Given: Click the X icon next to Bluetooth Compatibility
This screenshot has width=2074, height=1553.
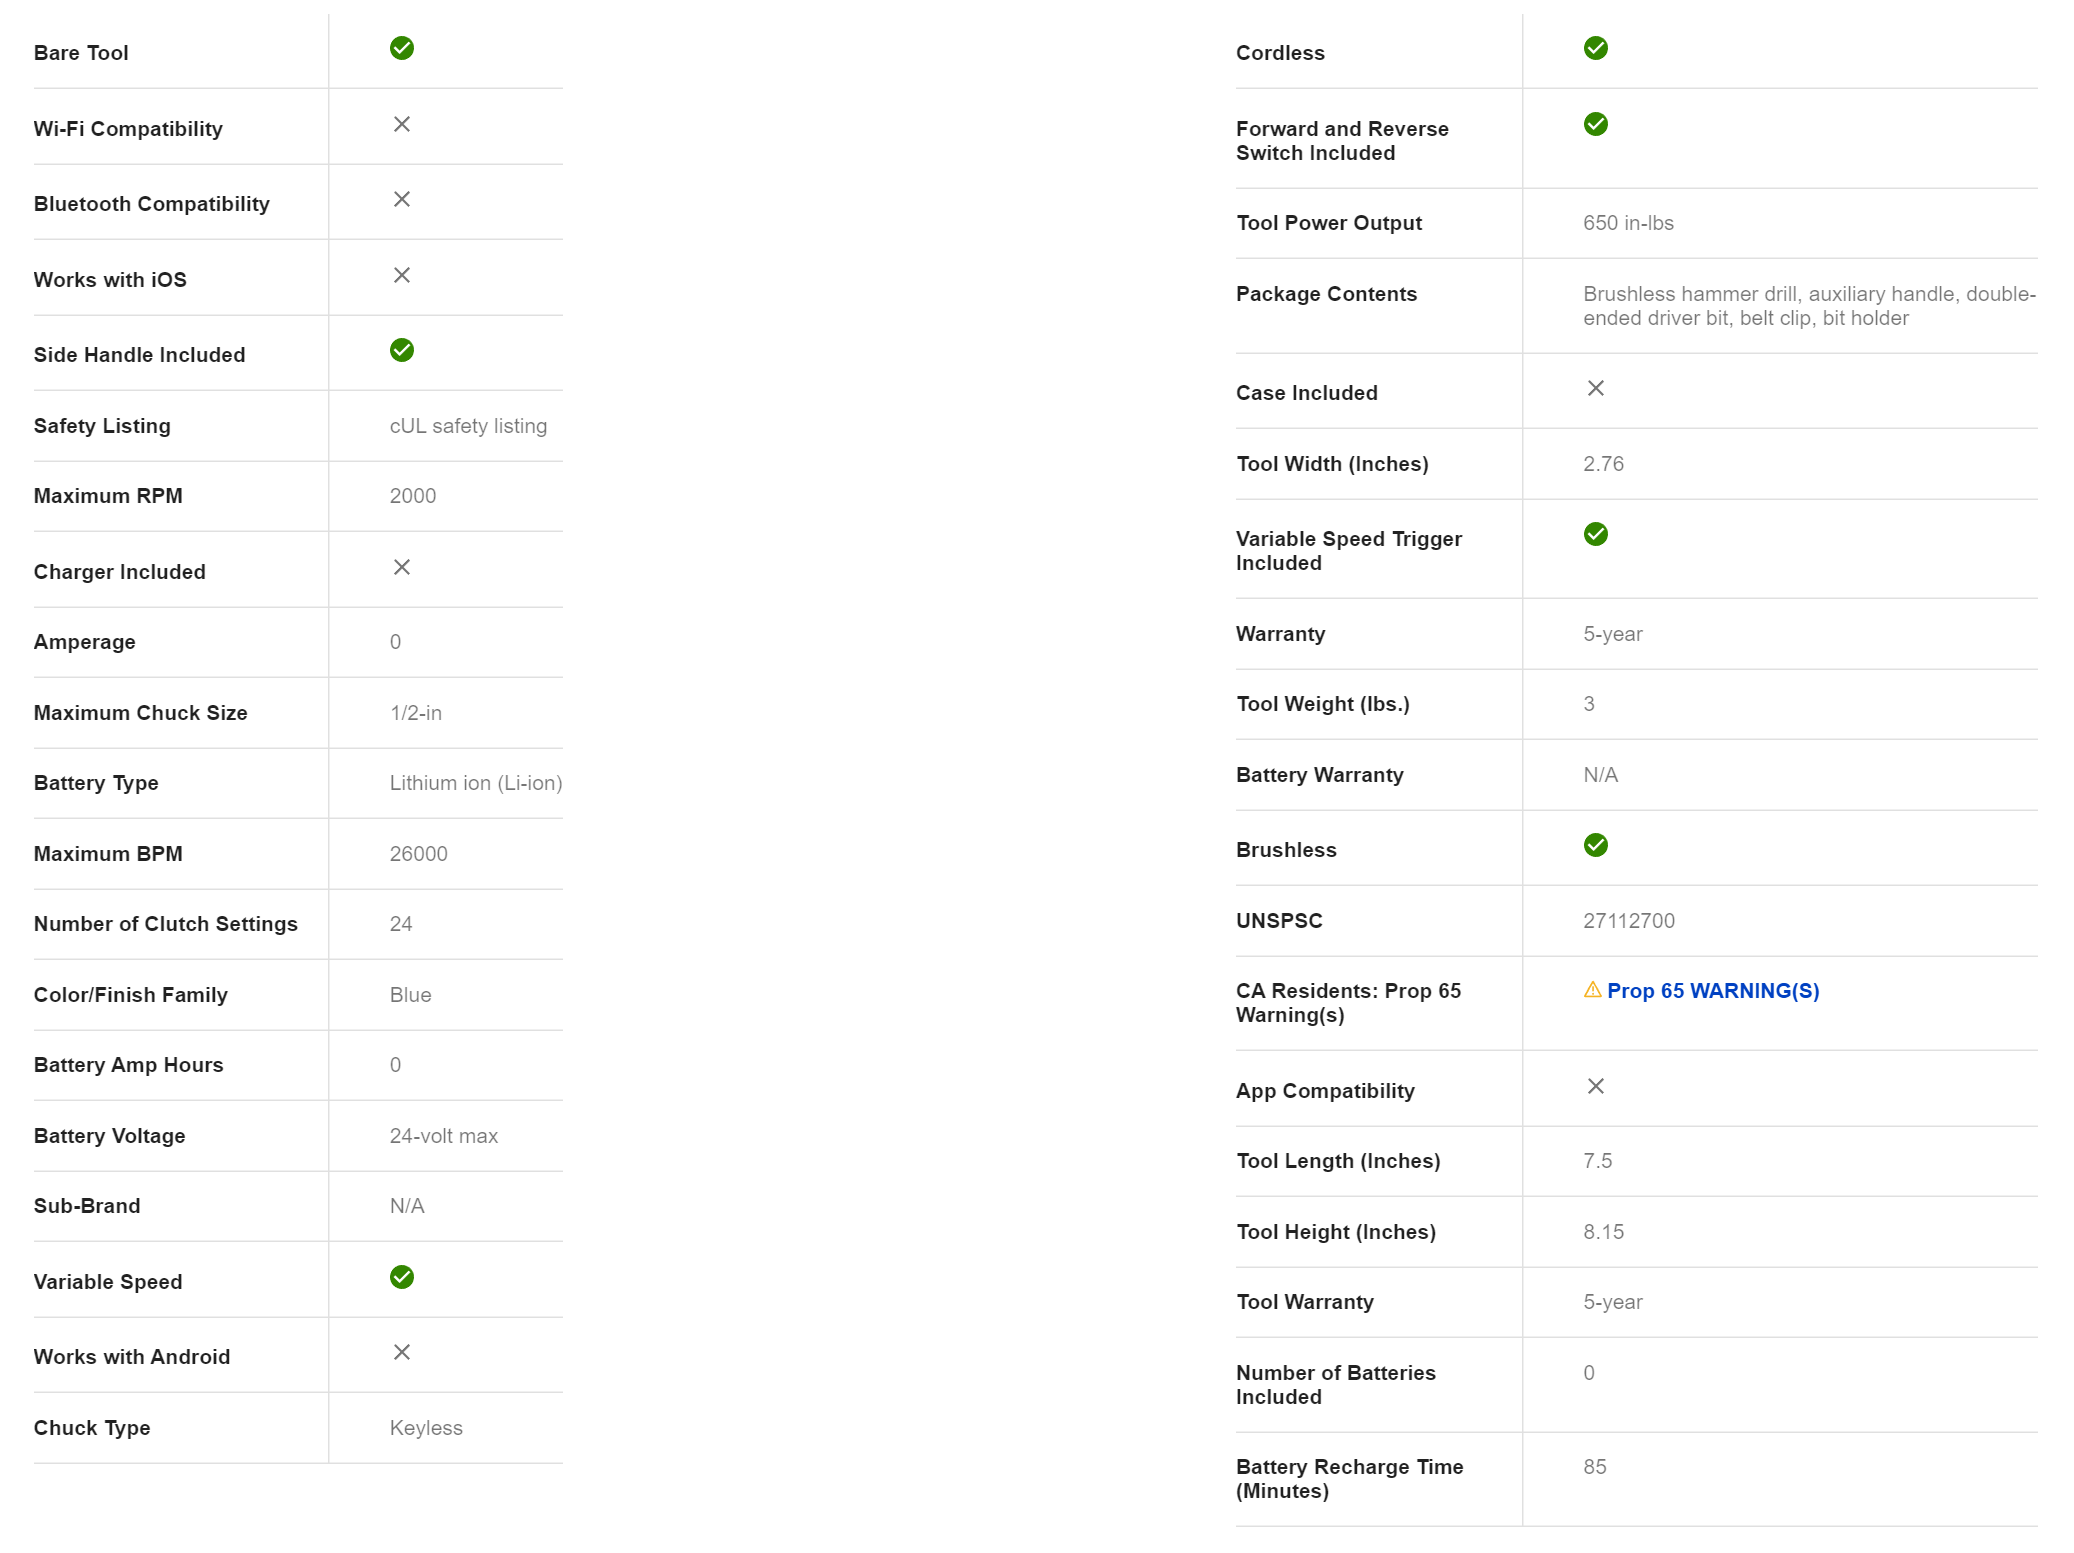Looking at the screenshot, I should click(402, 199).
